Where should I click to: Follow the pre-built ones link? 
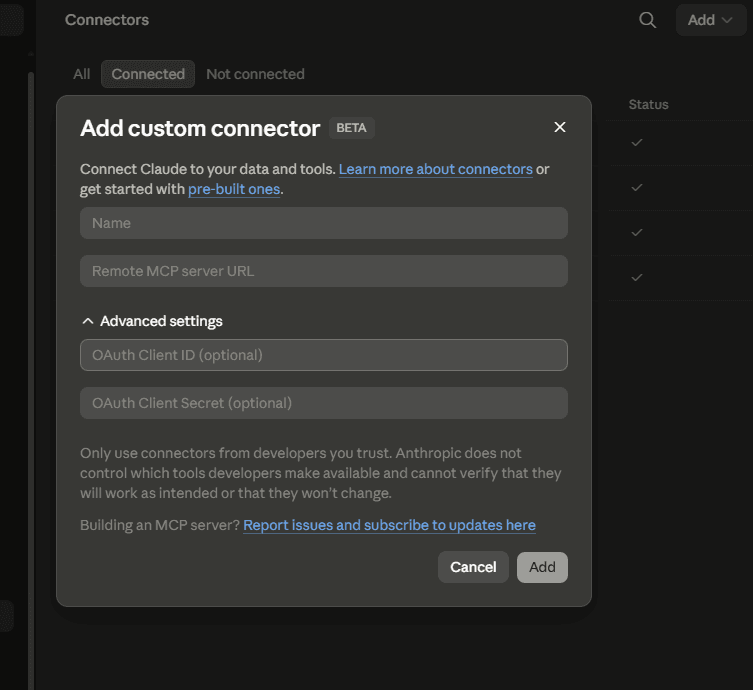pyautogui.click(x=234, y=189)
